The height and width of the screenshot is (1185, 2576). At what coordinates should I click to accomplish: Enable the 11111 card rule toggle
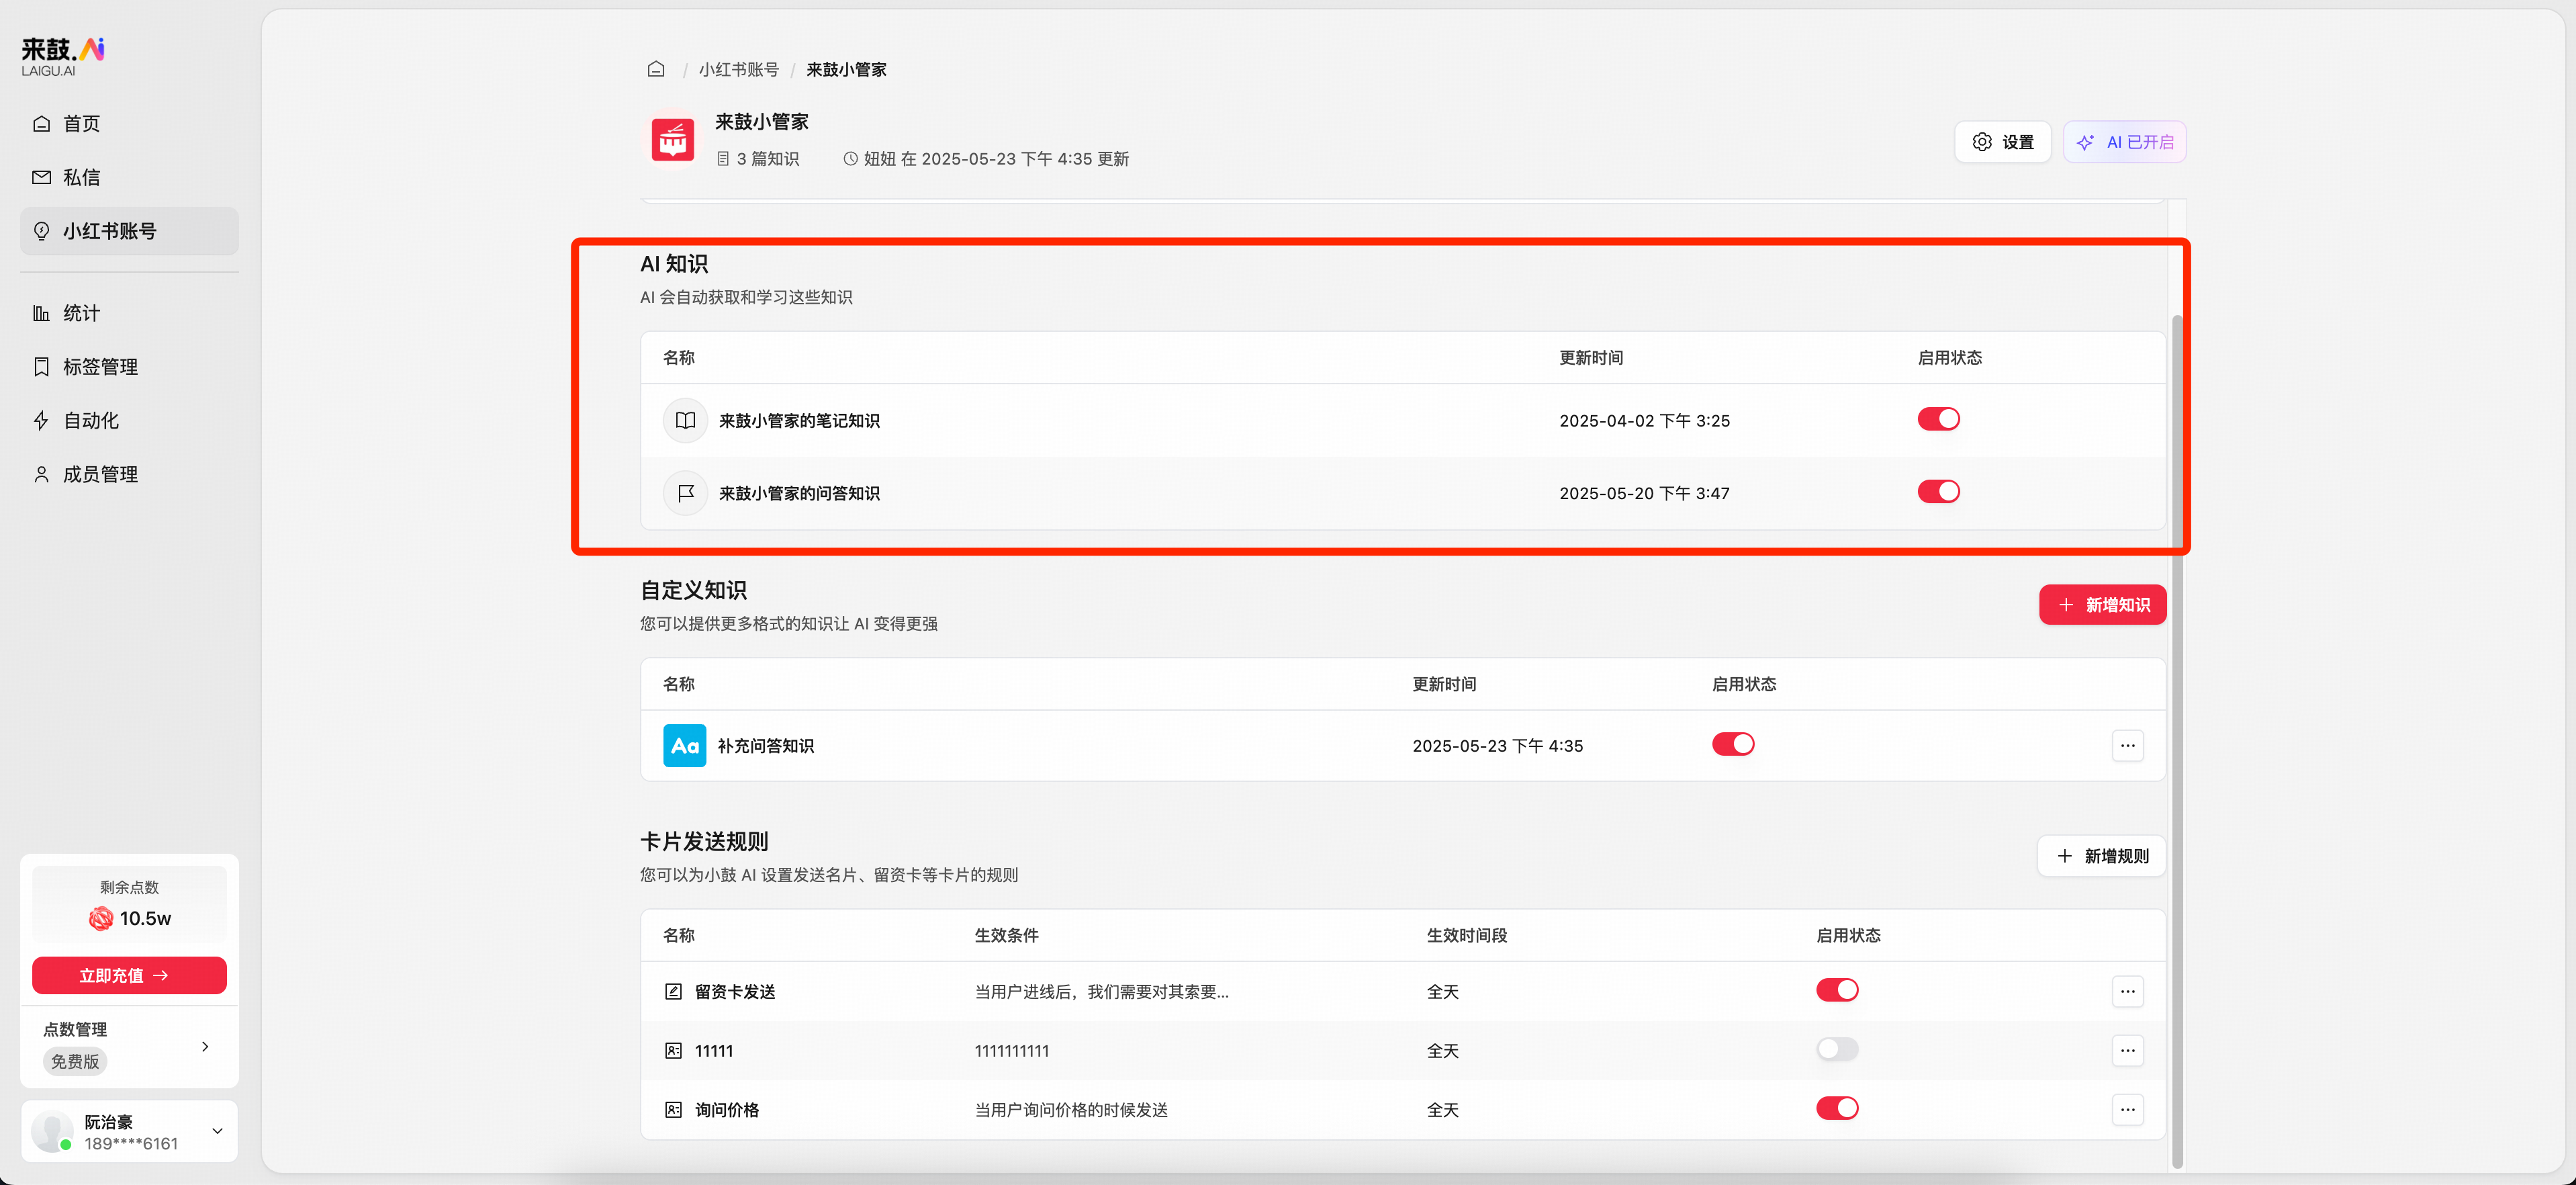tap(1837, 1049)
